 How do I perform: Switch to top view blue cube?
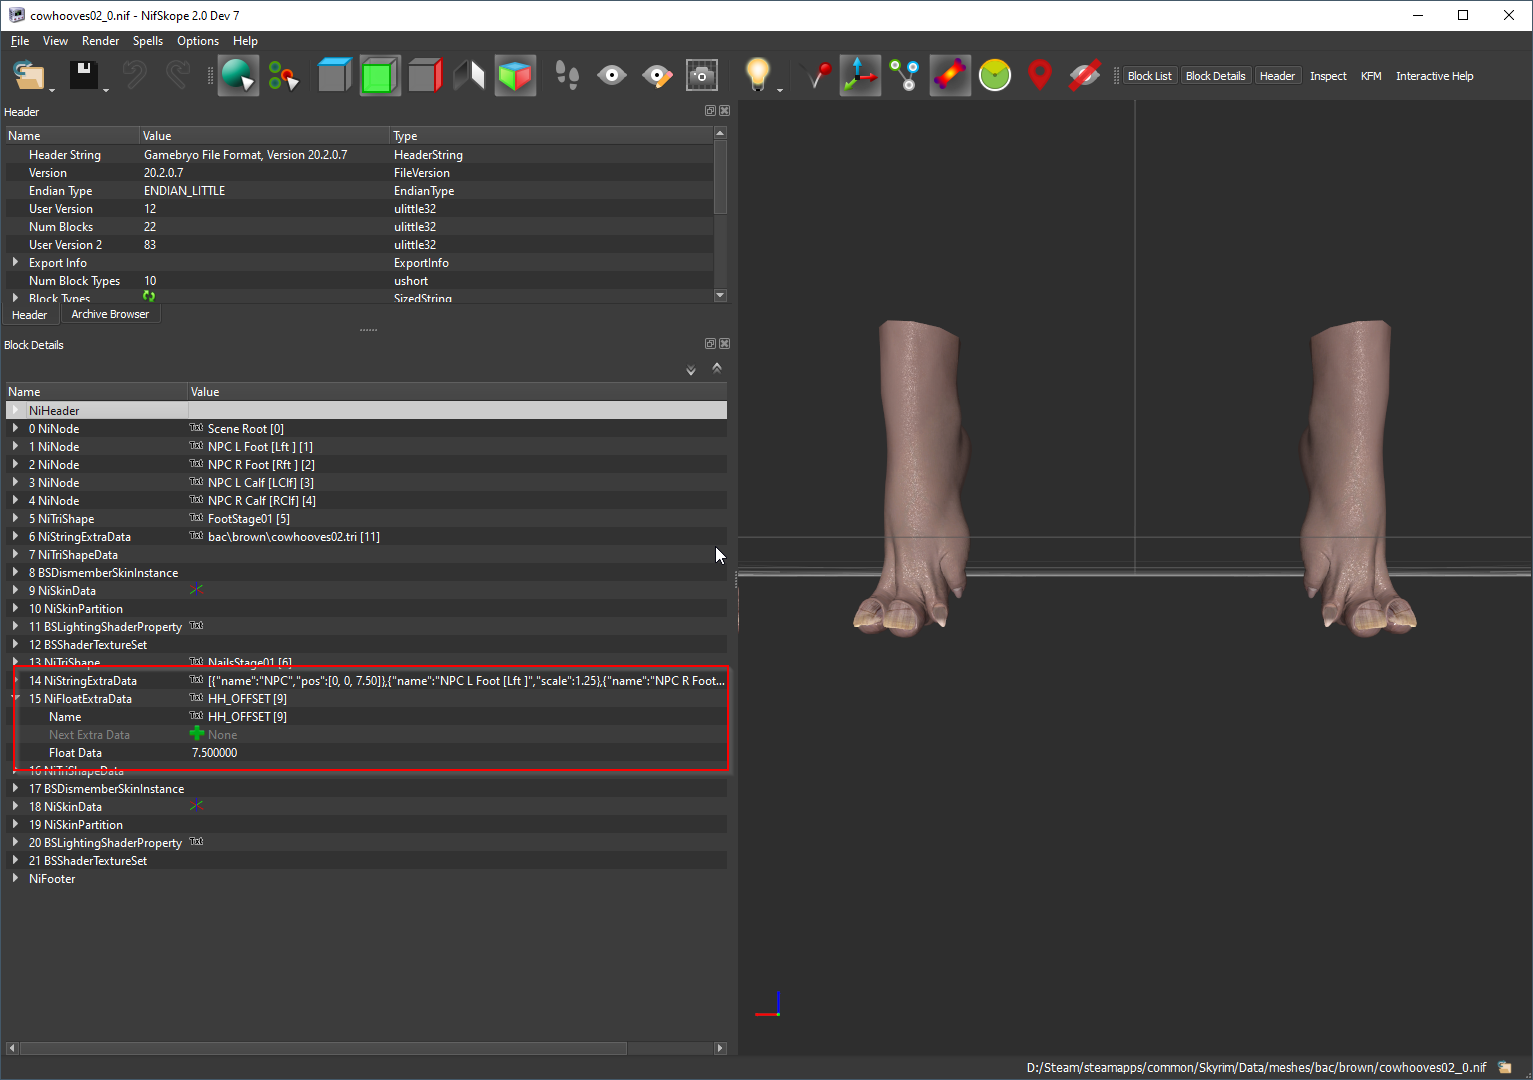pyautogui.click(x=334, y=76)
